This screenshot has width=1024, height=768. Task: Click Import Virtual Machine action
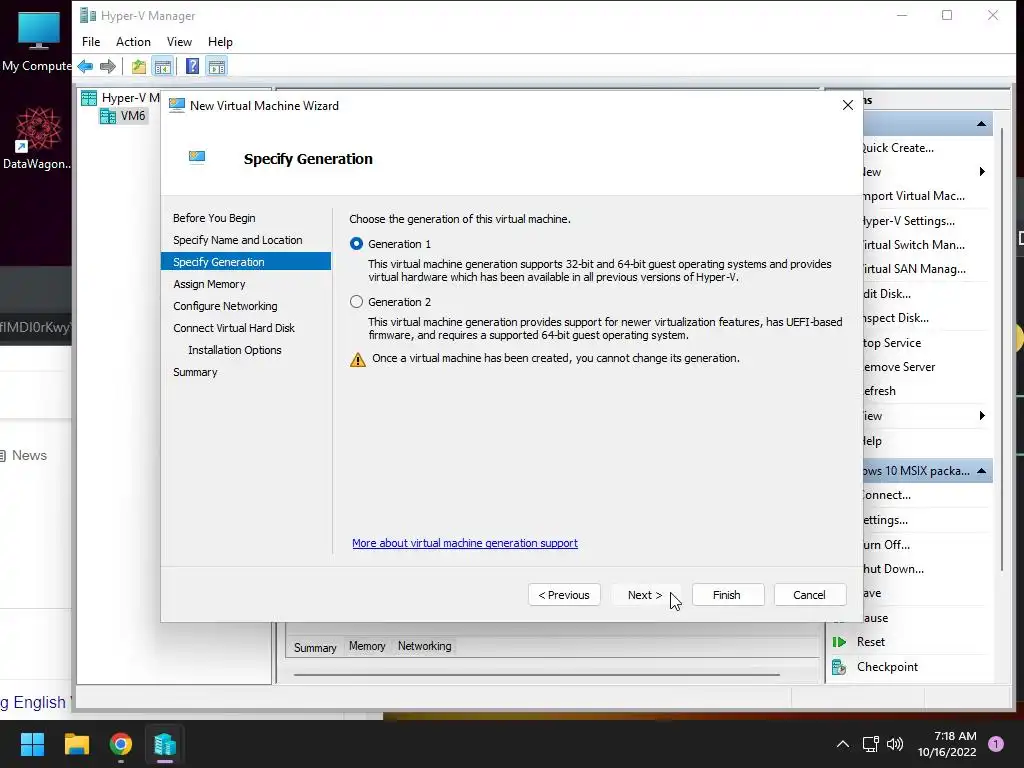[913, 197]
